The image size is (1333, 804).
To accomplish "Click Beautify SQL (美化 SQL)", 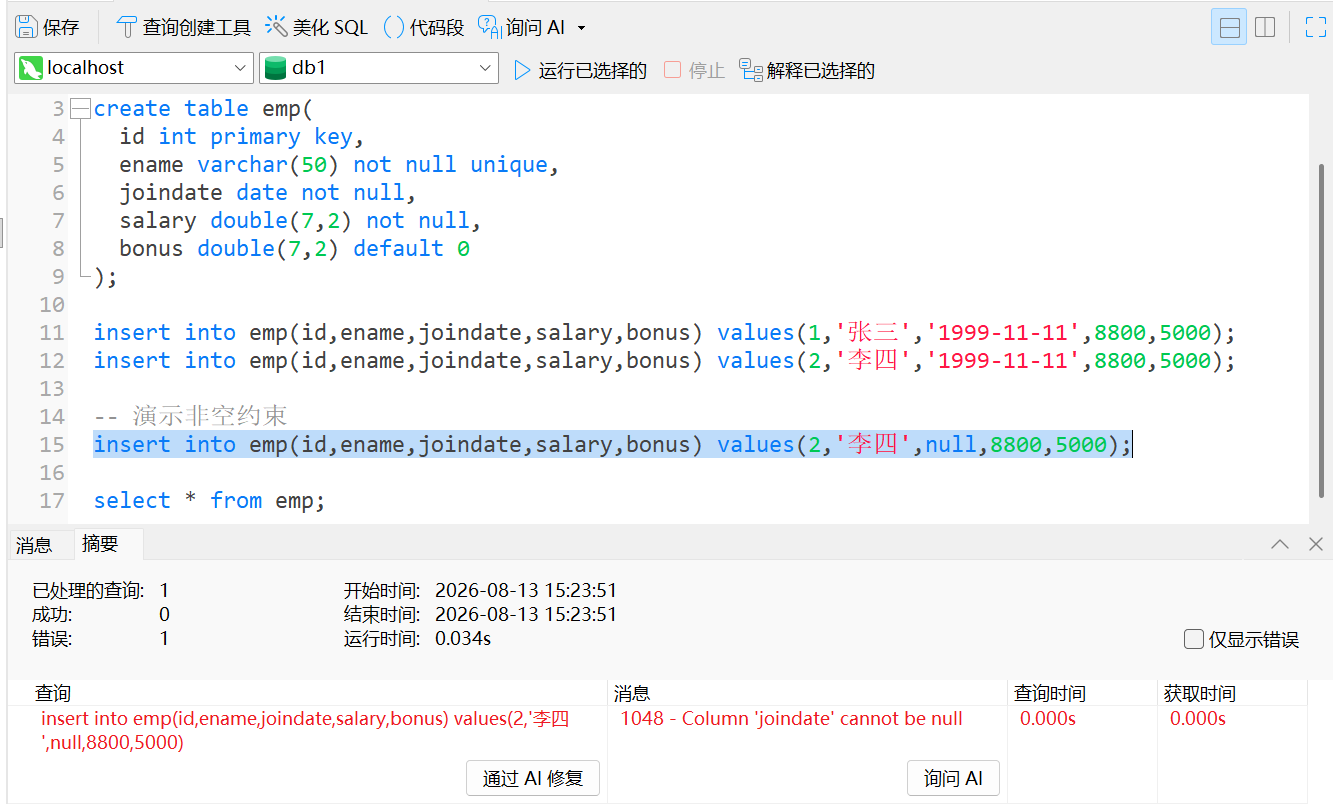I will pos(317,27).
